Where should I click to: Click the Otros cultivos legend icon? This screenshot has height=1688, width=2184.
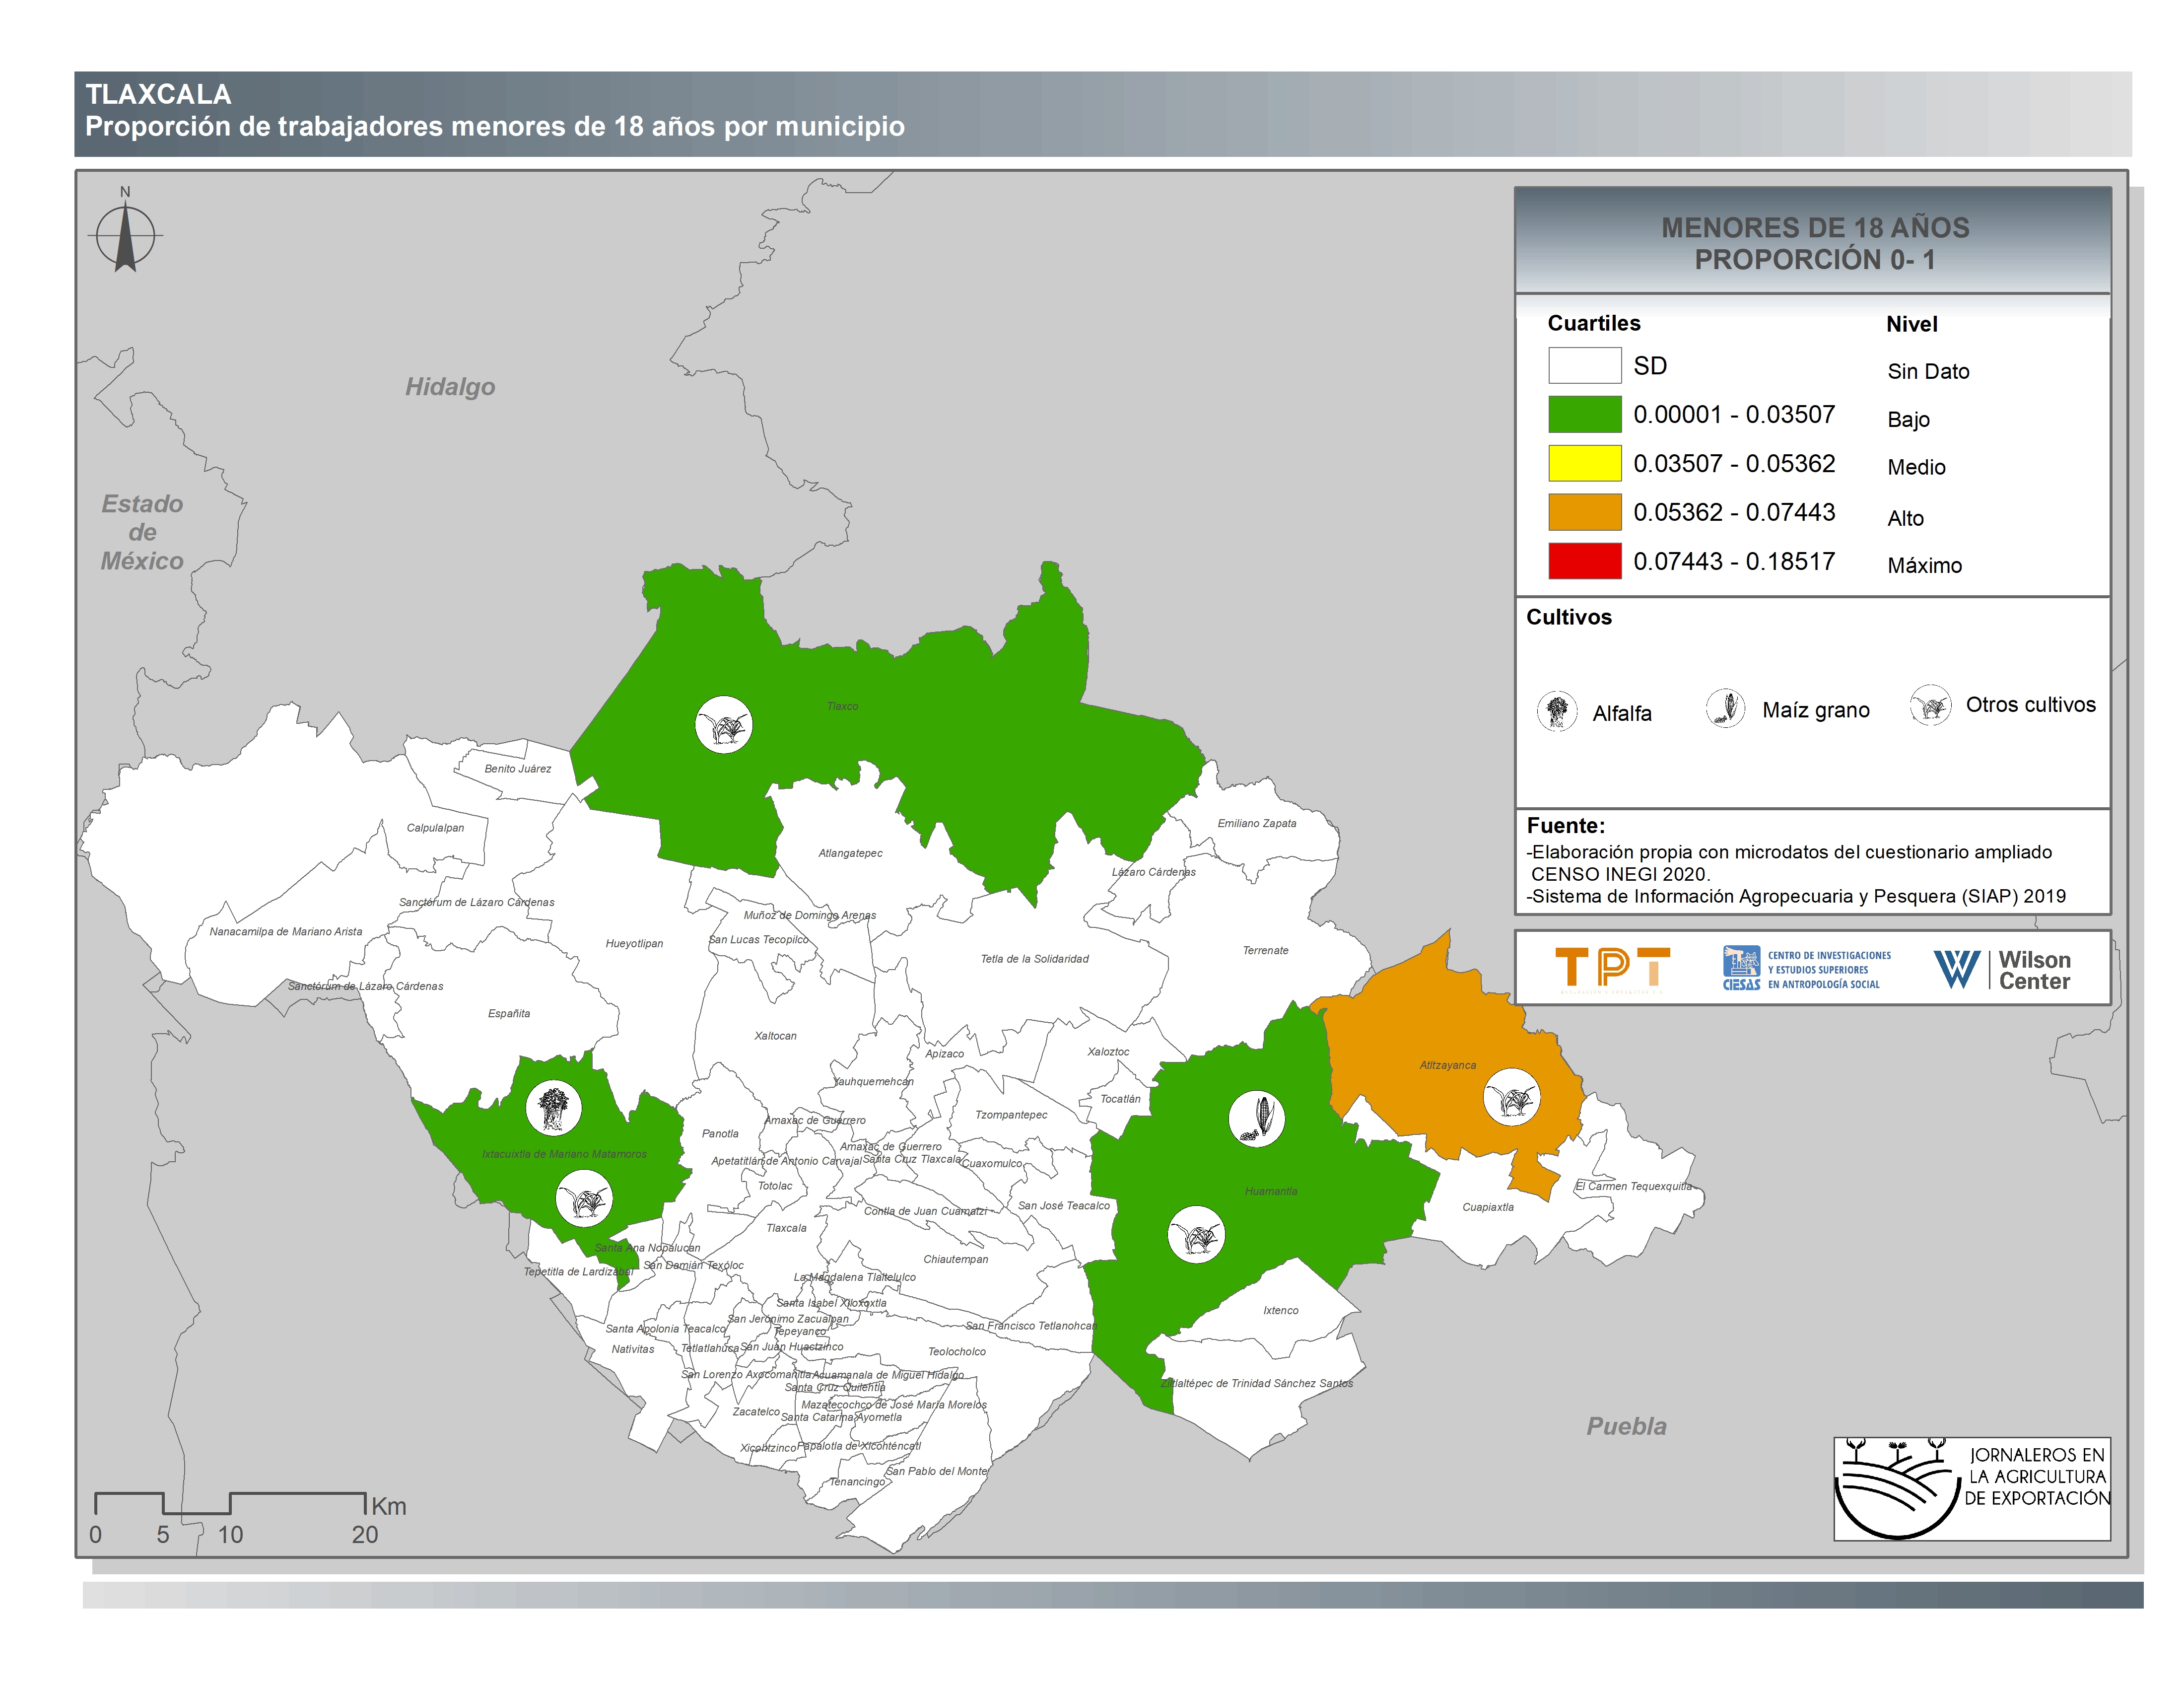point(1930,705)
